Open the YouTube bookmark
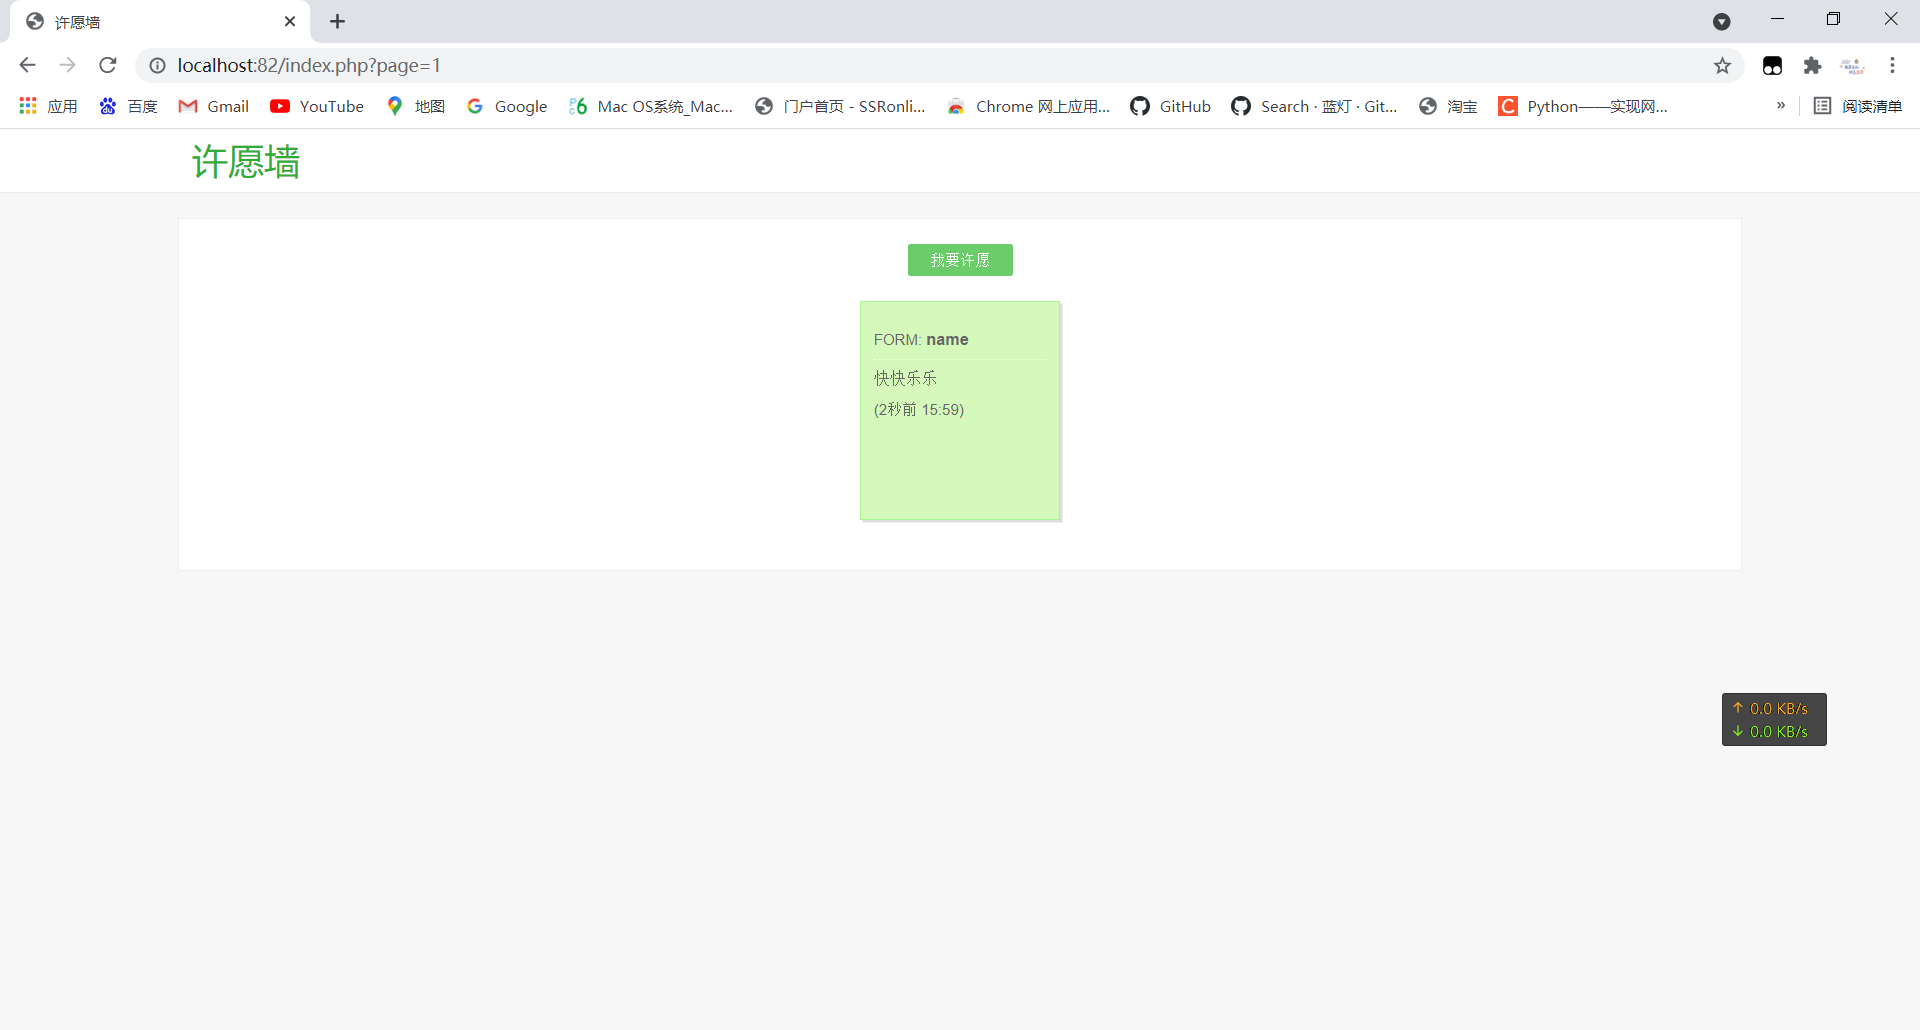 (317, 106)
